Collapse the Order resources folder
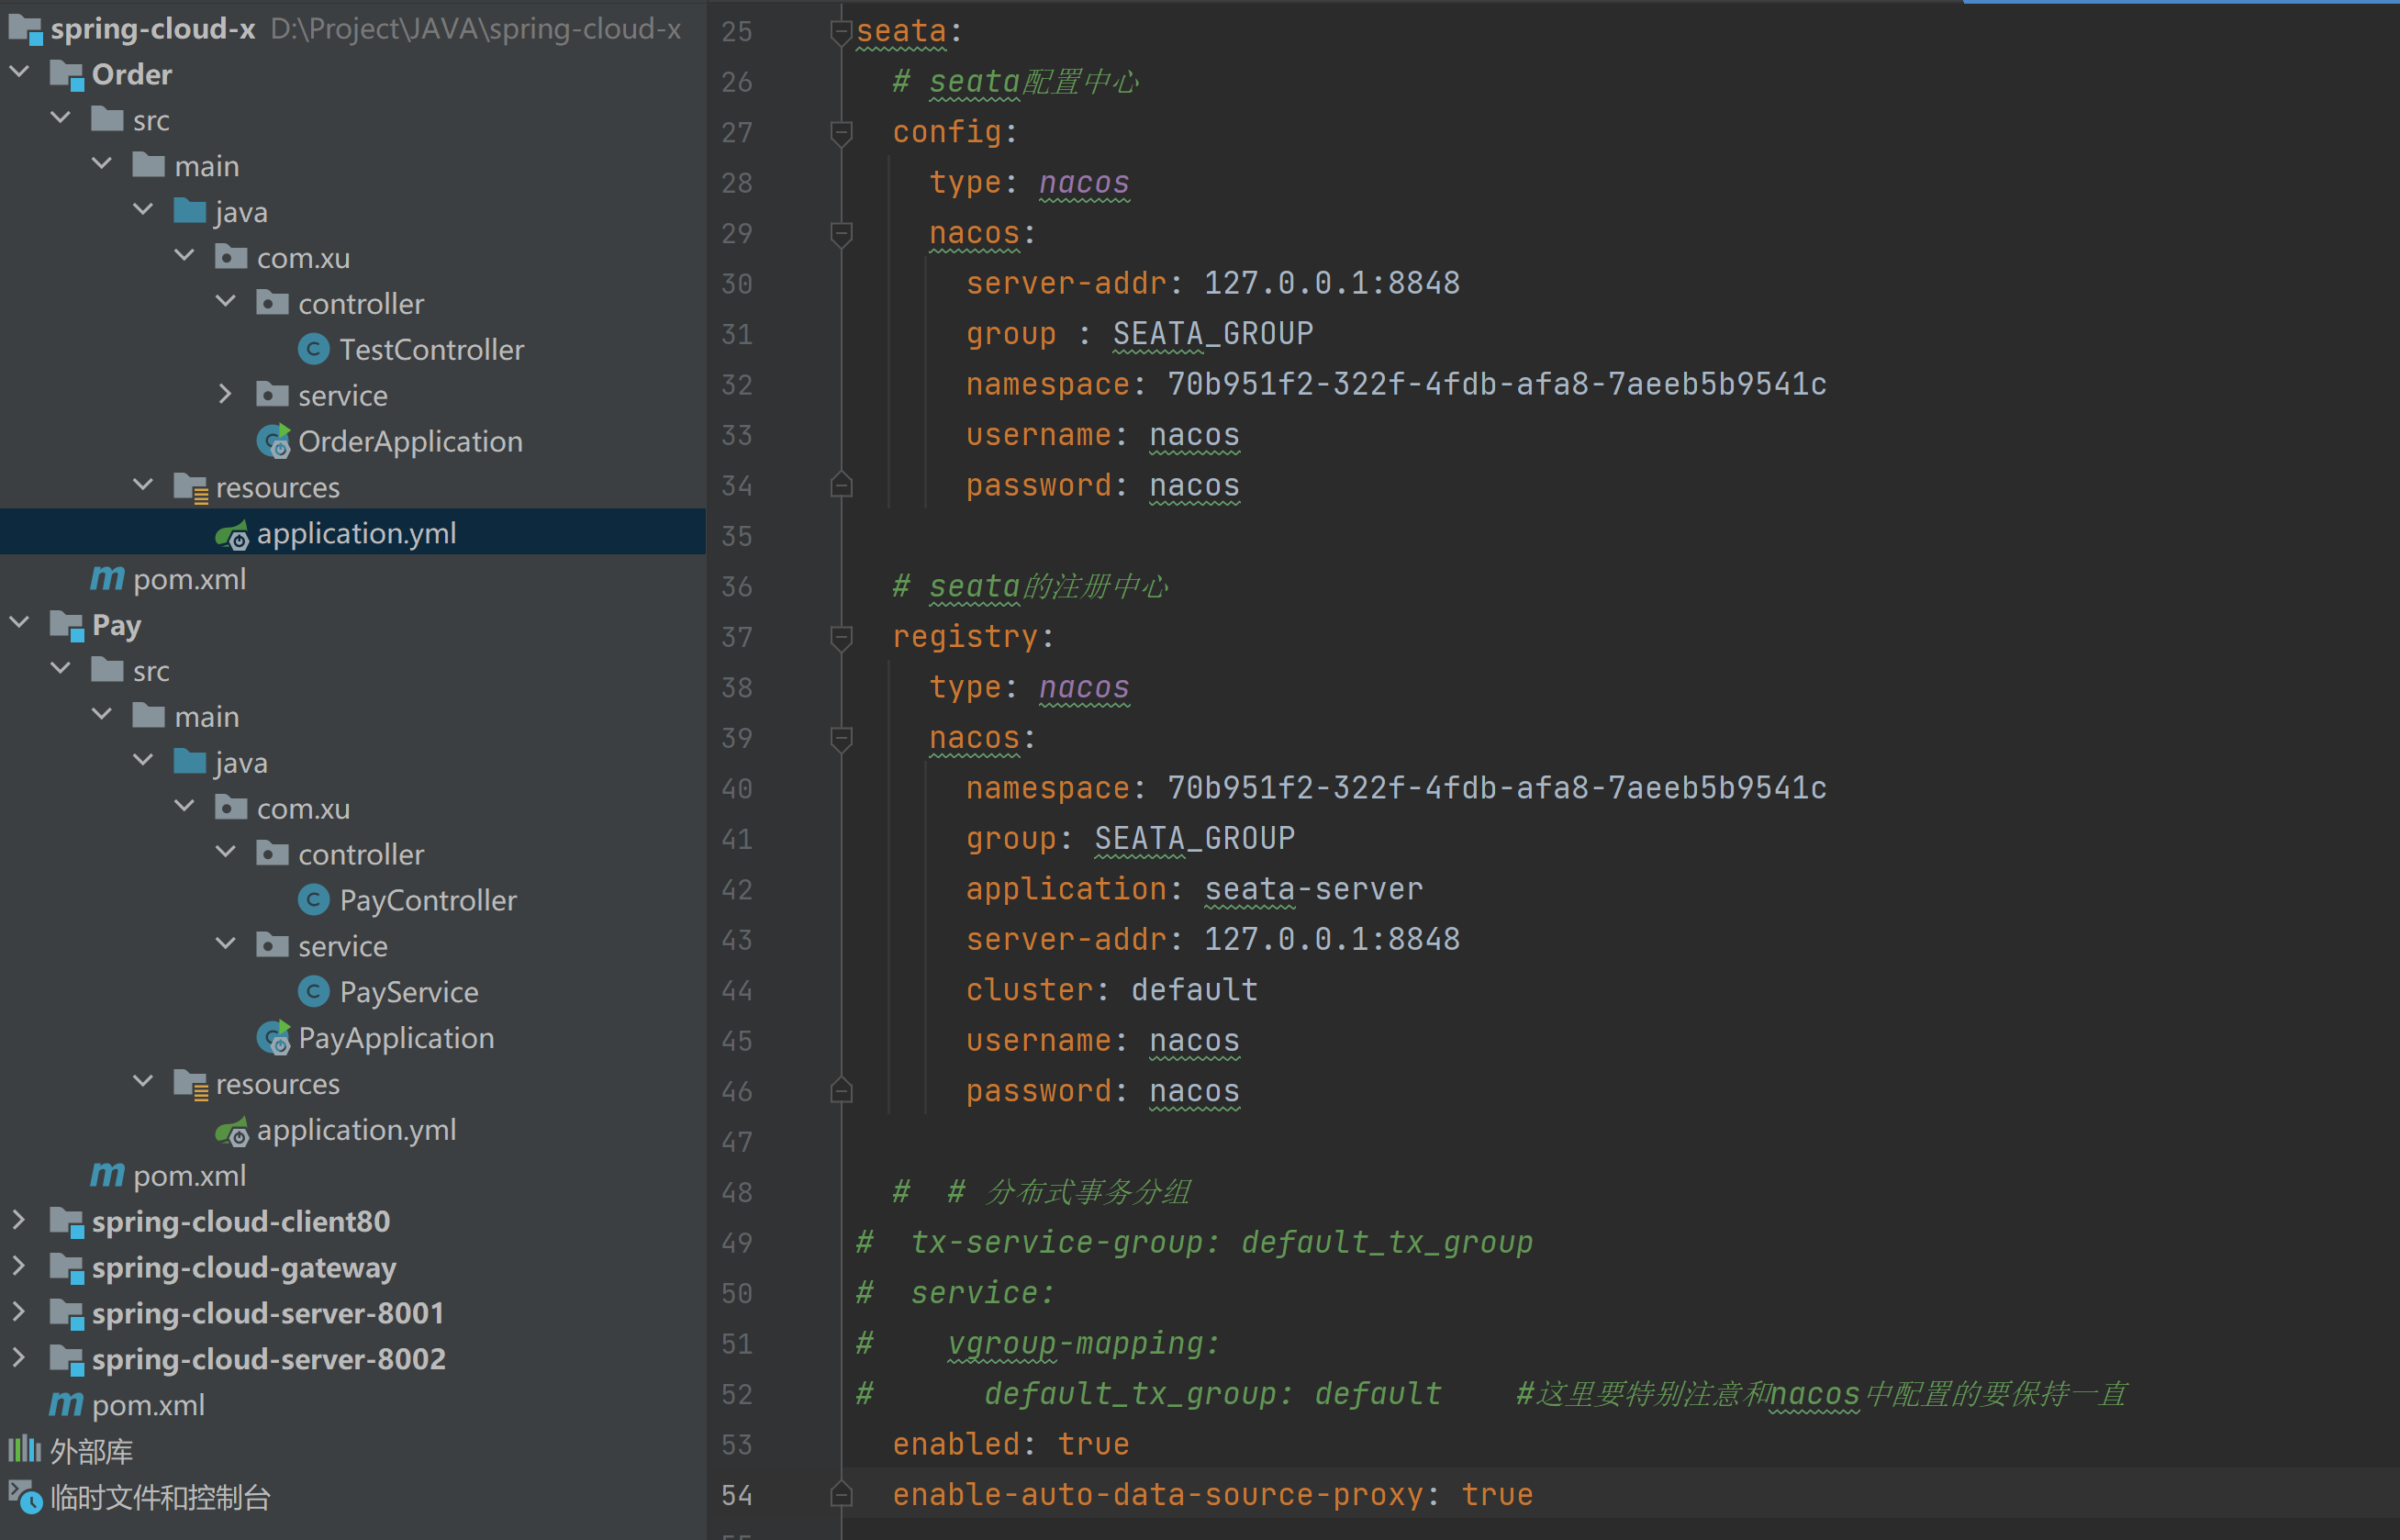The image size is (2400, 1540). point(143,485)
